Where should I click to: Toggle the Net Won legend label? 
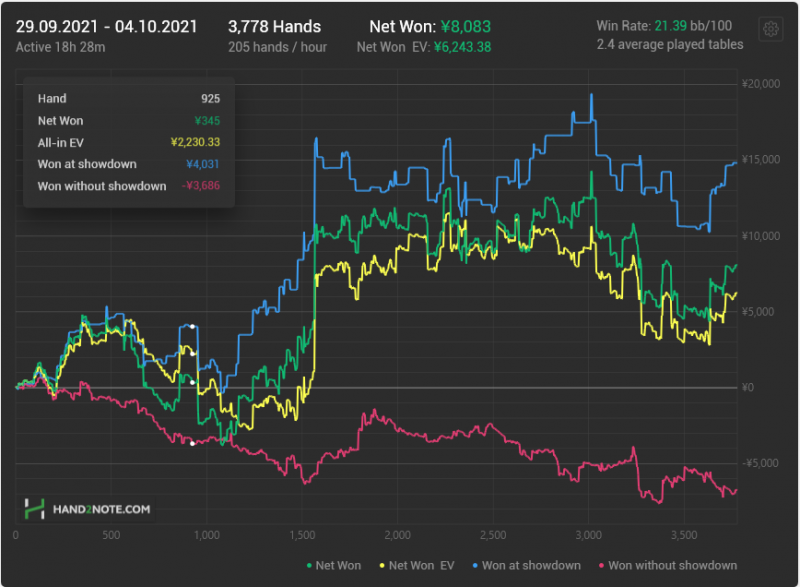[339, 566]
